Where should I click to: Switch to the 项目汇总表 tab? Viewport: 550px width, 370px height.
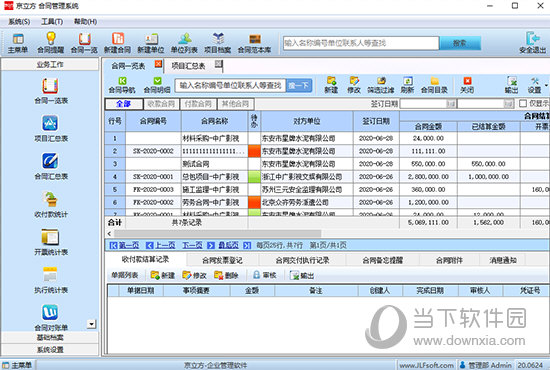click(x=189, y=66)
